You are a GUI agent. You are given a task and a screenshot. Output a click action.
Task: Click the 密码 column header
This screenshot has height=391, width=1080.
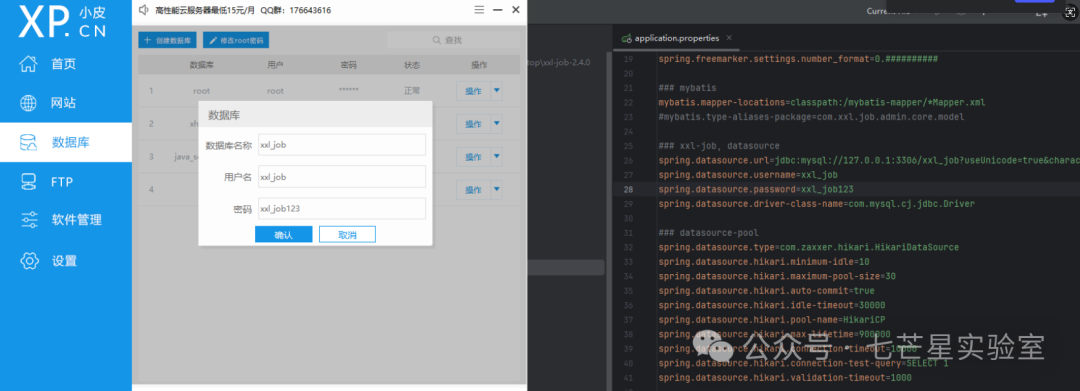[349, 65]
